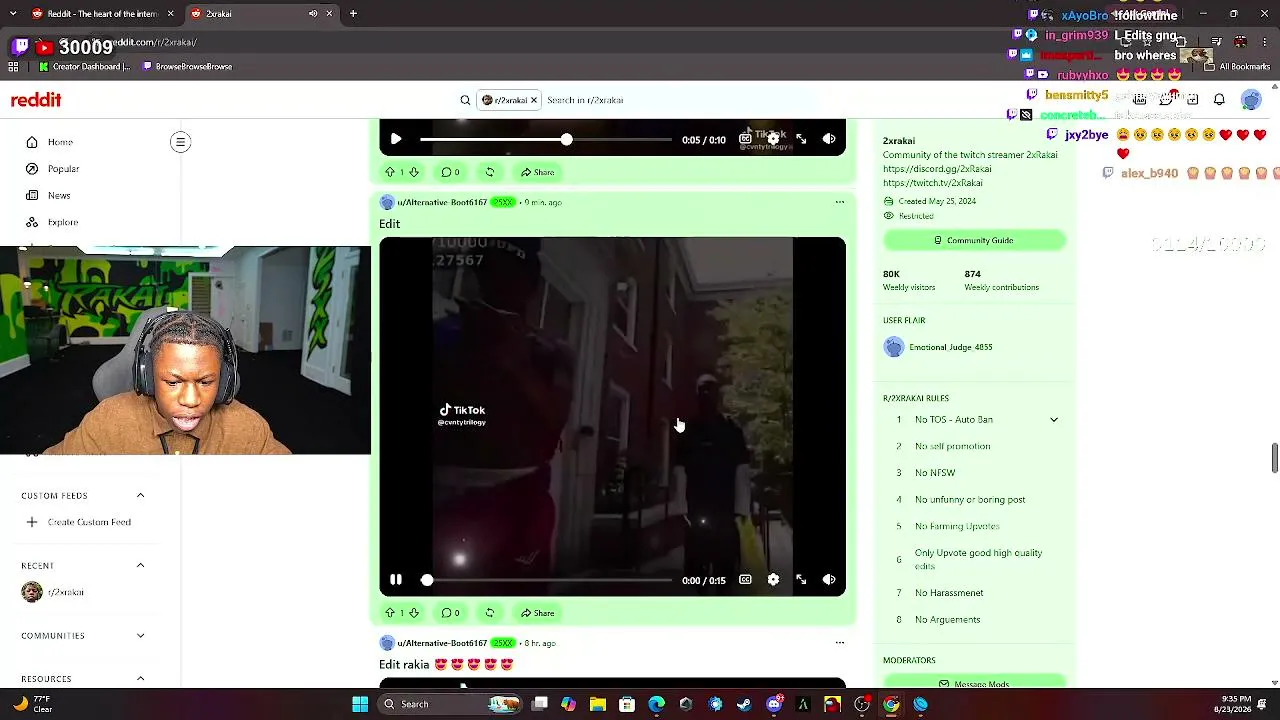Screen dimensions: 1280x720
Task: Open the discord.gg/2xRakai link
Action: (x=937, y=169)
